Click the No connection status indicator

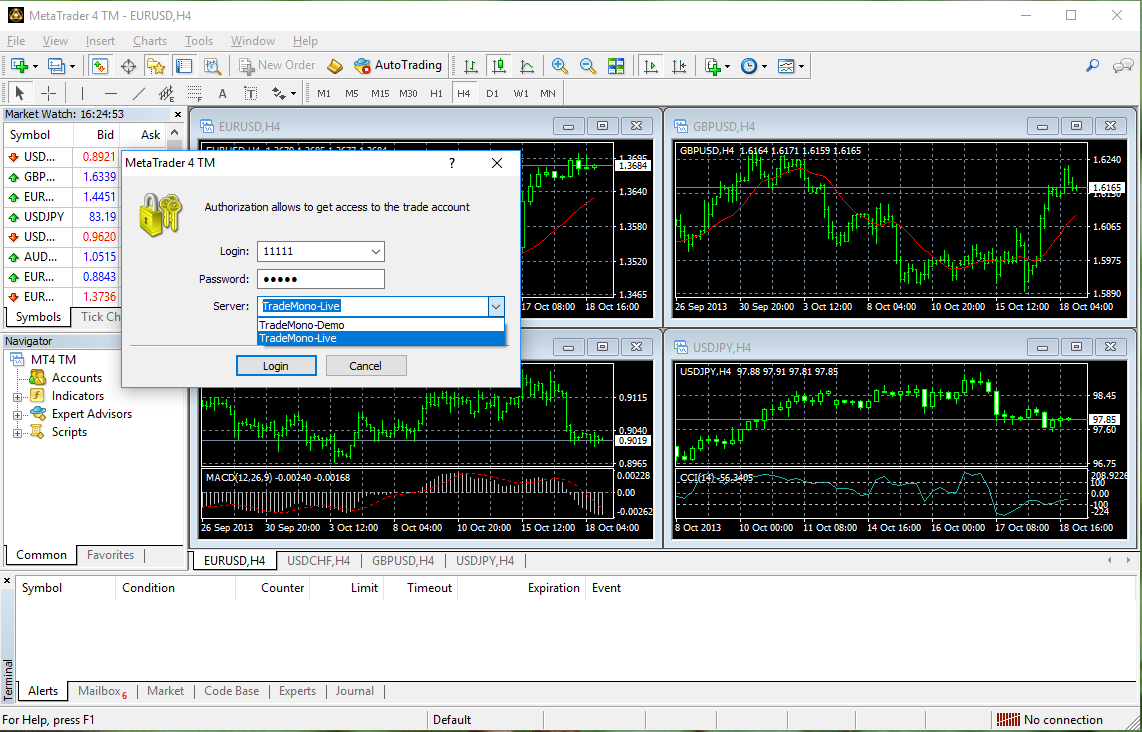click(x=1050, y=720)
